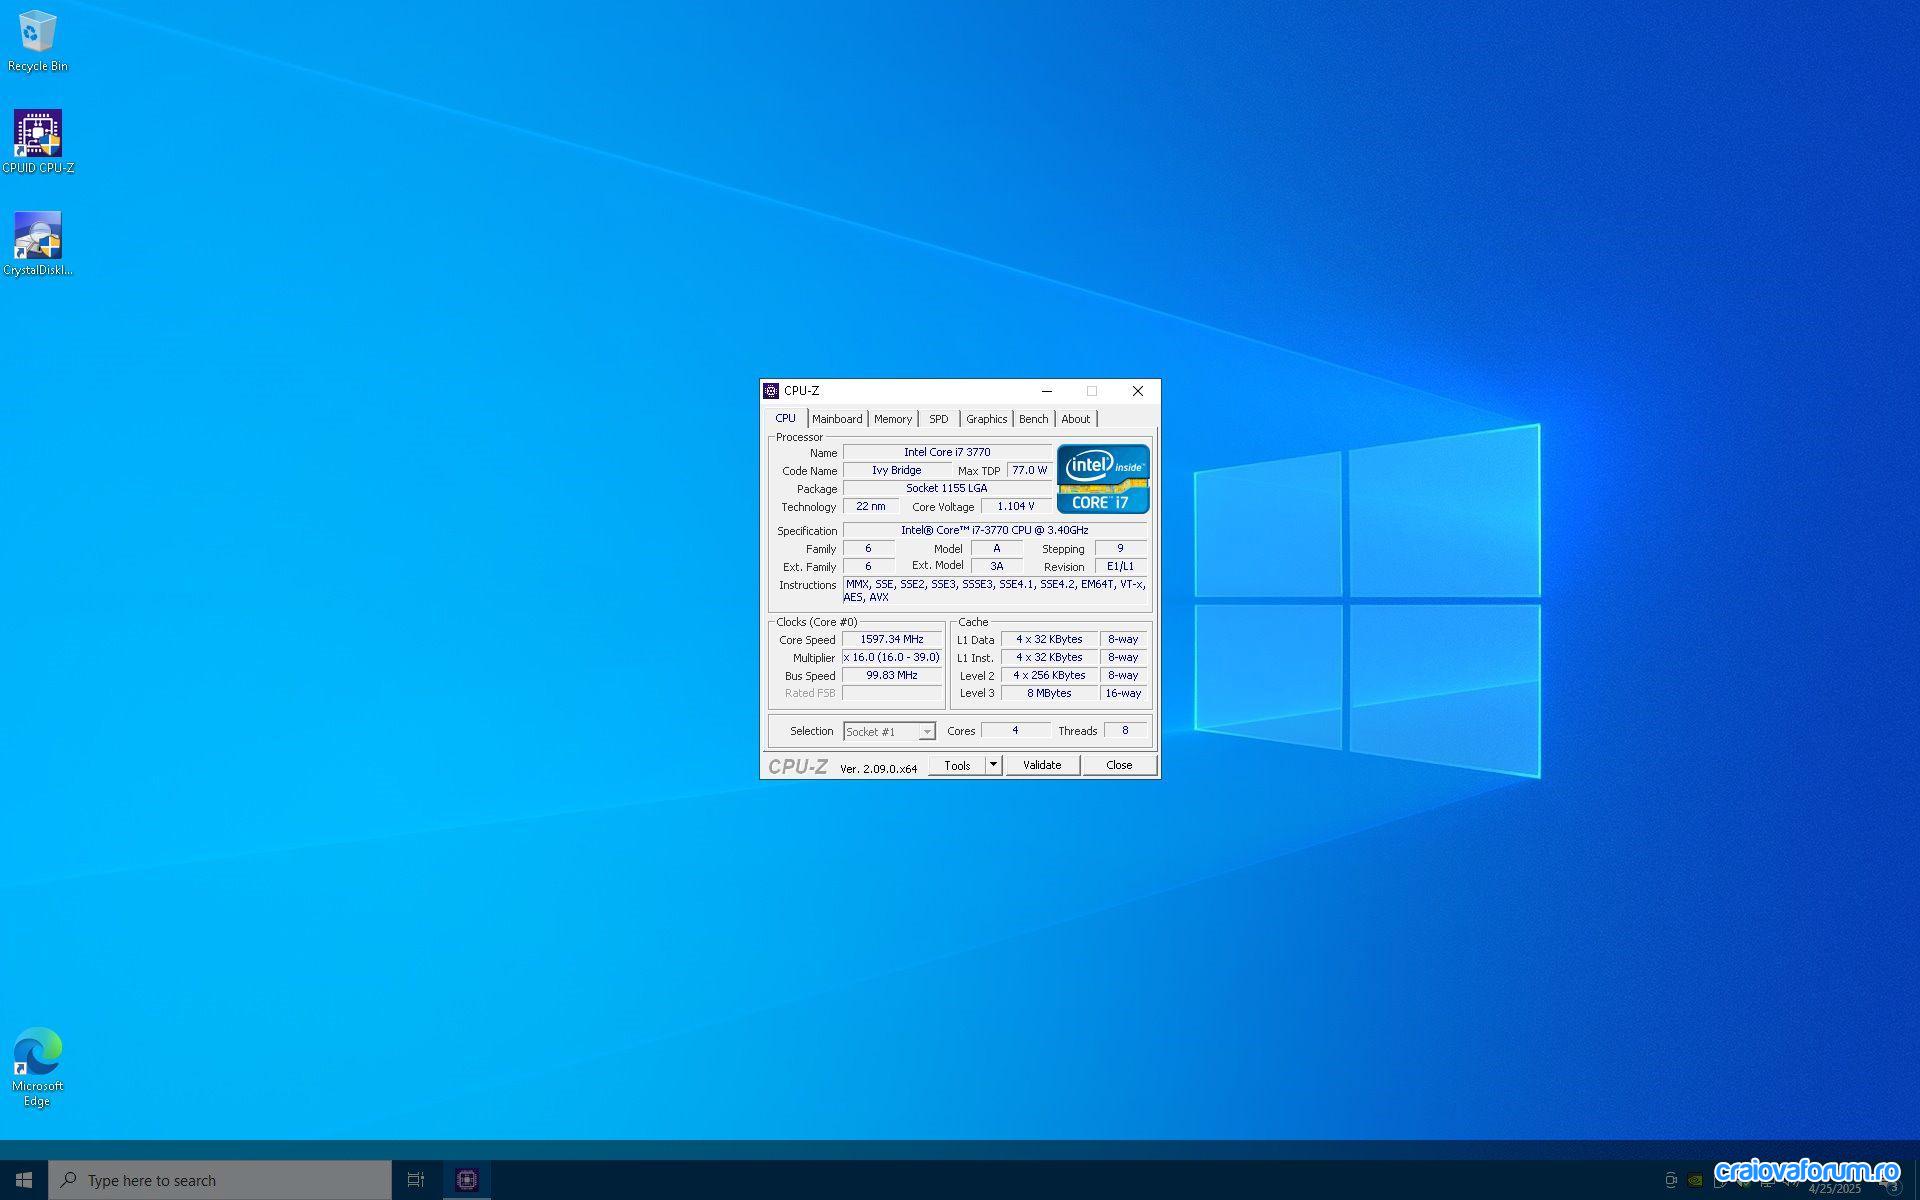This screenshot has width=1920, height=1200.
Task: Click inside the taskbar search box
Action: (x=220, y=1180)
